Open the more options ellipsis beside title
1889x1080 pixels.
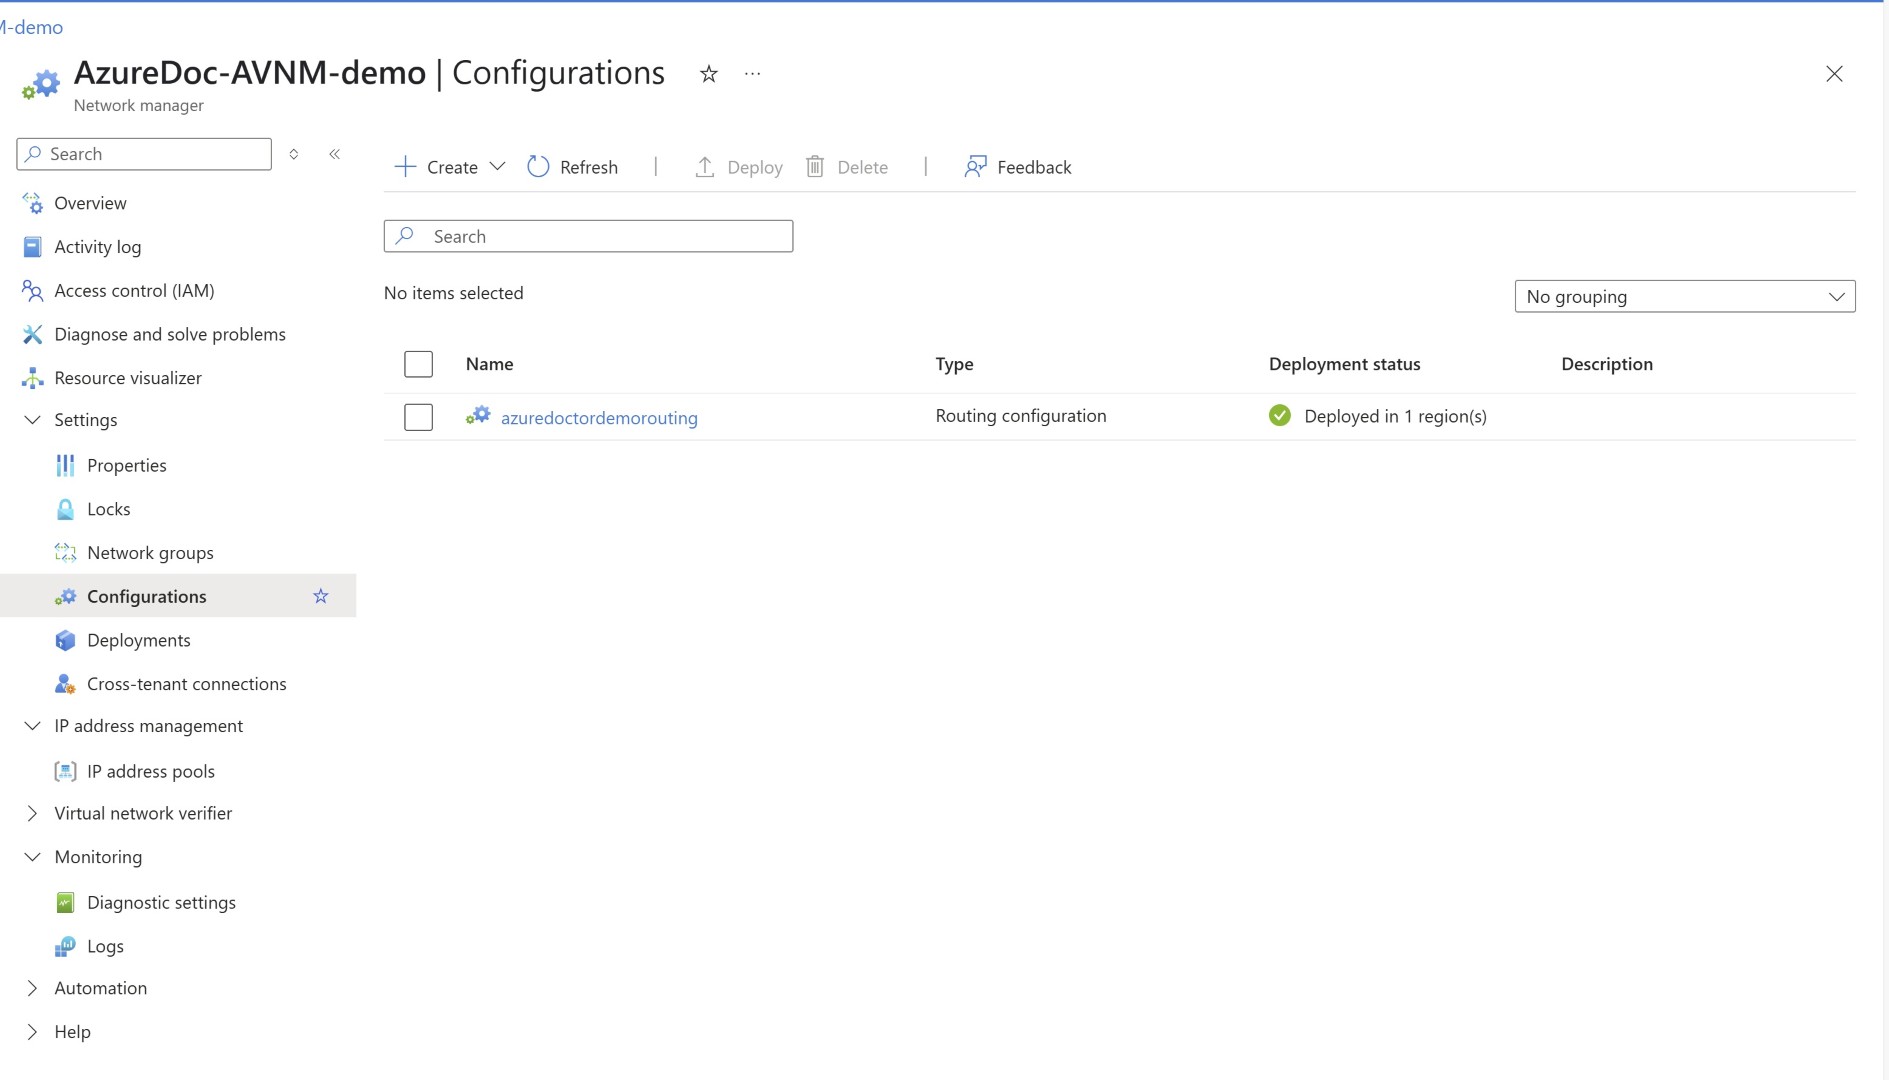point(753,74)
